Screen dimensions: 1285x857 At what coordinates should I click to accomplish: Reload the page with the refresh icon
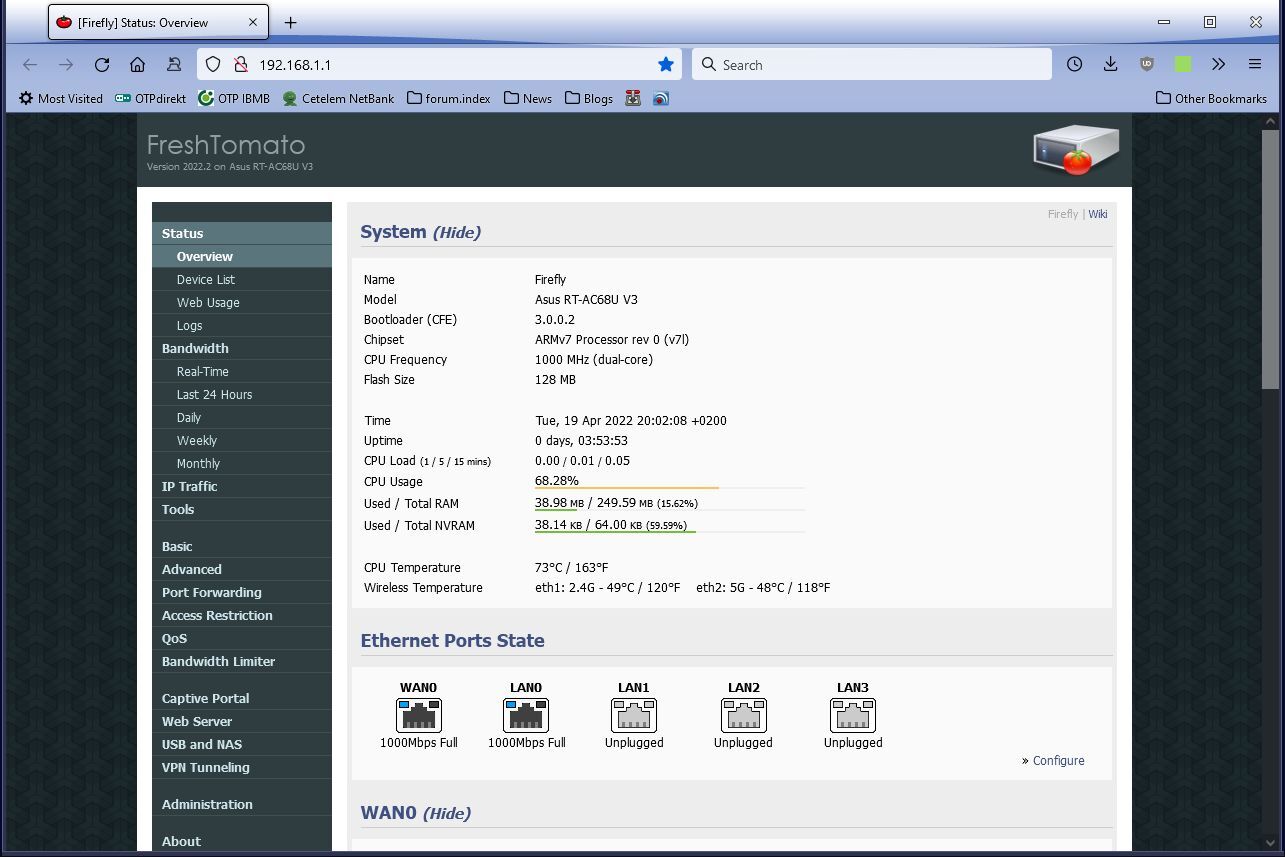tap(102, 64)
